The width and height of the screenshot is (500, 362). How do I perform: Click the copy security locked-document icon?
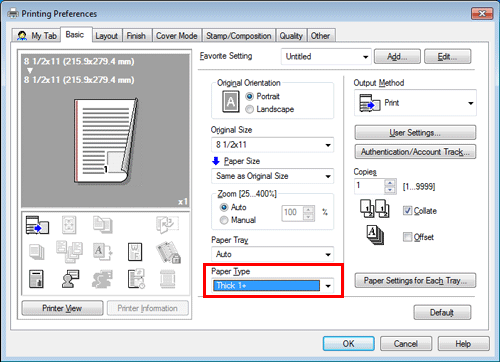(168, 252)
